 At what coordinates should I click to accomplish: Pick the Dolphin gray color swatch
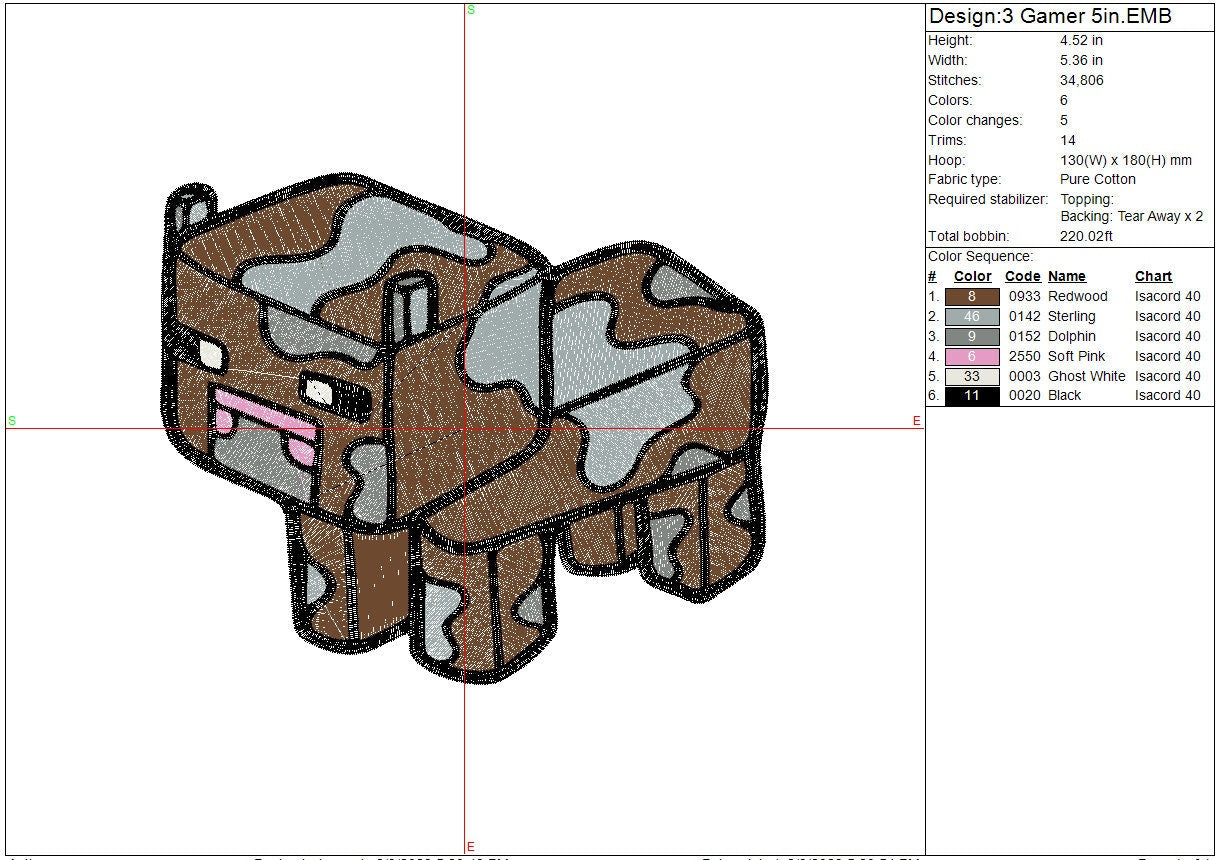pyautogui.click(x=971, y=337)
